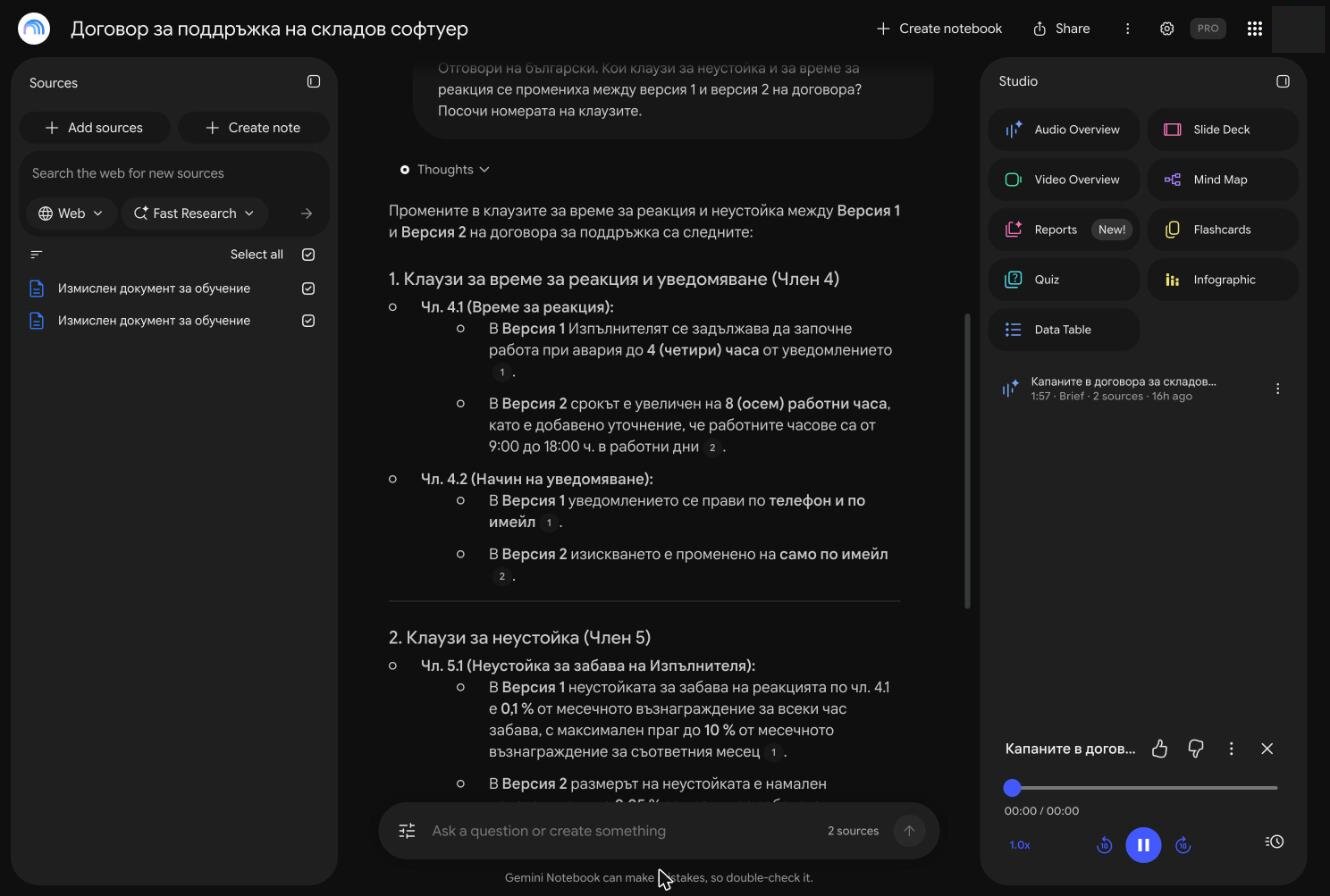Click the audio progress slider handle
This screenshot has width=1330, height=896.
[1012, 788]
